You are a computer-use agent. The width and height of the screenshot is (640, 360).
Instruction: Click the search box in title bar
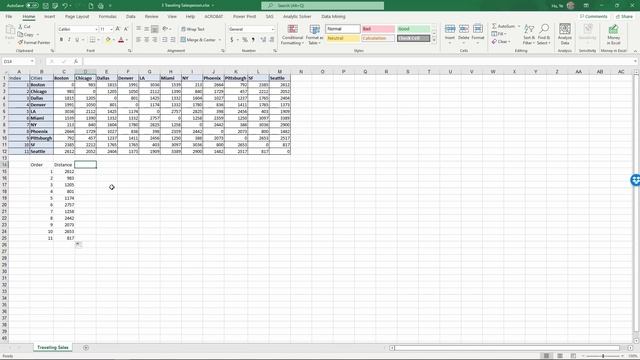(322, 6)
